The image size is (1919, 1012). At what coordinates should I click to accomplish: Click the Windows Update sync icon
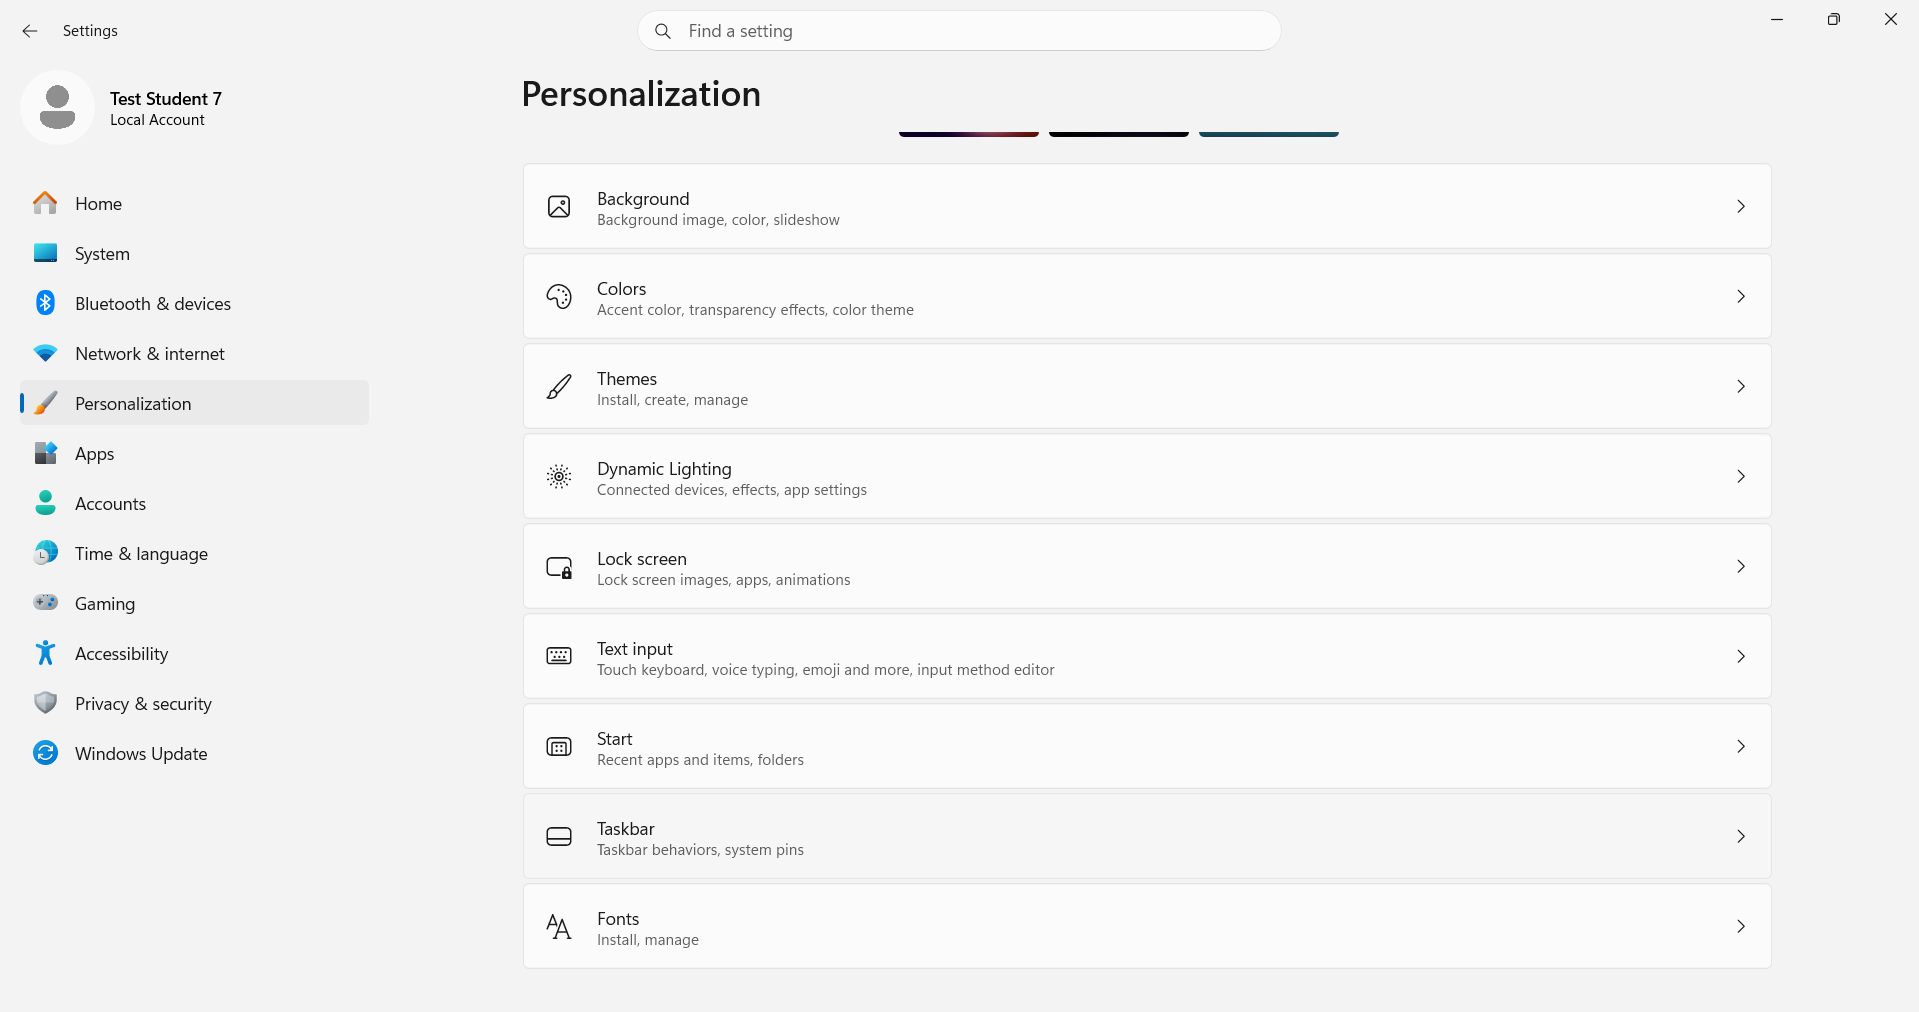click(45, 753)
